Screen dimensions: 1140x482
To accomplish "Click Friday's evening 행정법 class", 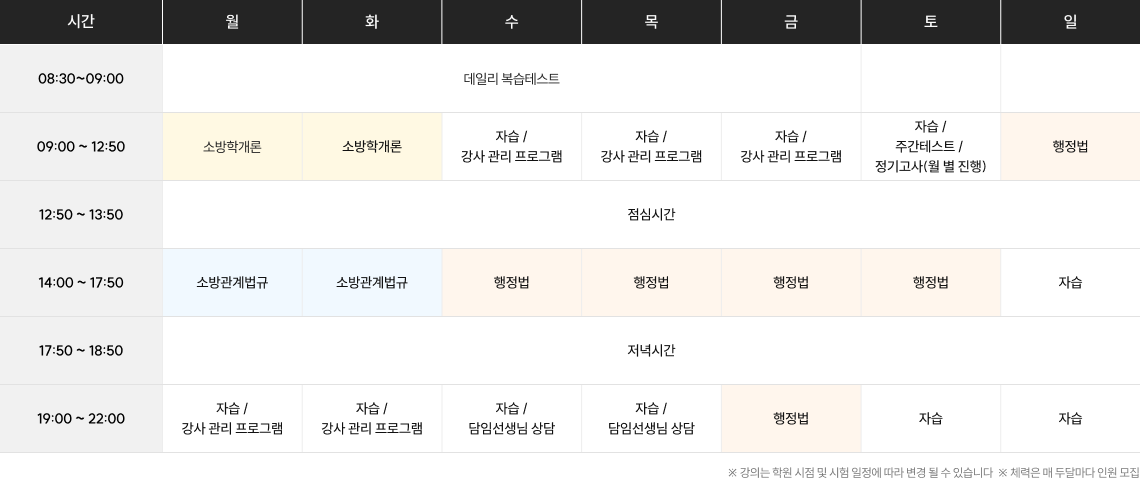I will pos(791,419).
